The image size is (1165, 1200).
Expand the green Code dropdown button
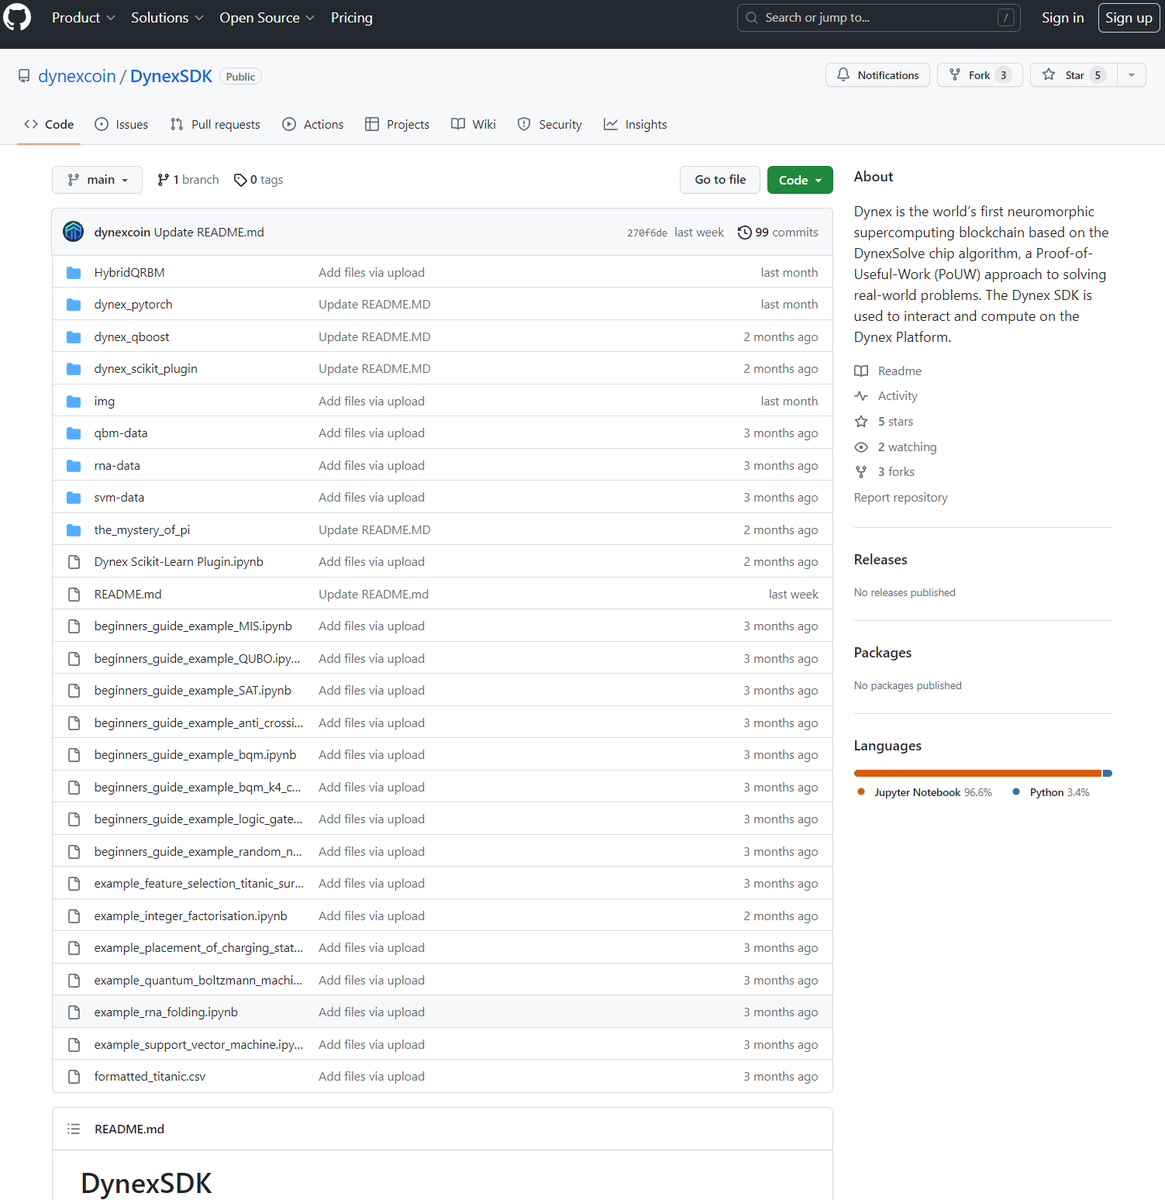point(800,180)
